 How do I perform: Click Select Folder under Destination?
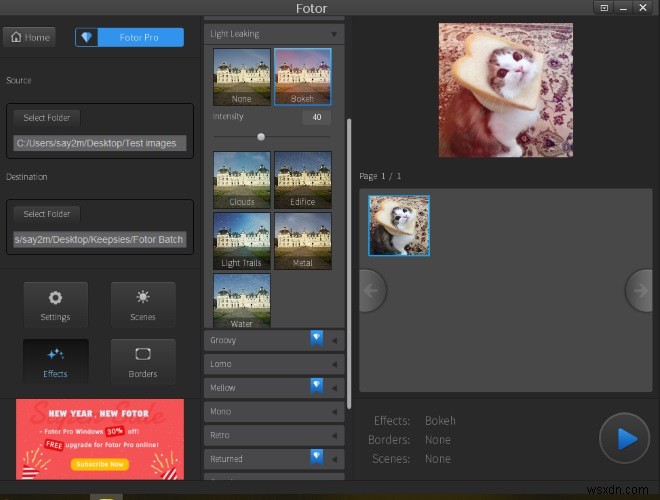[x=47, y=214]
